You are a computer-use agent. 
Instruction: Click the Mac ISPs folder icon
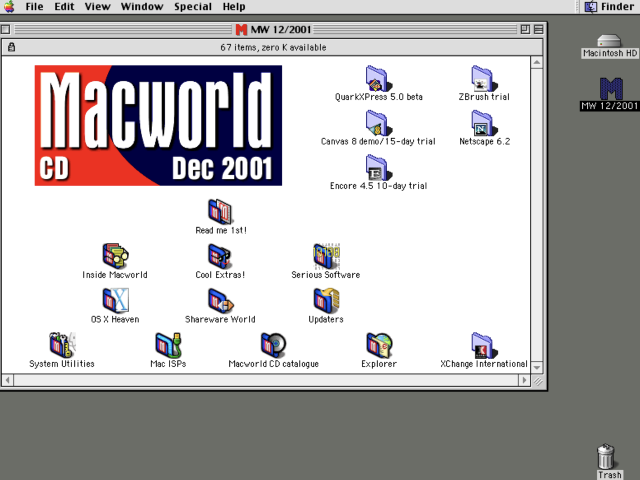168,345
